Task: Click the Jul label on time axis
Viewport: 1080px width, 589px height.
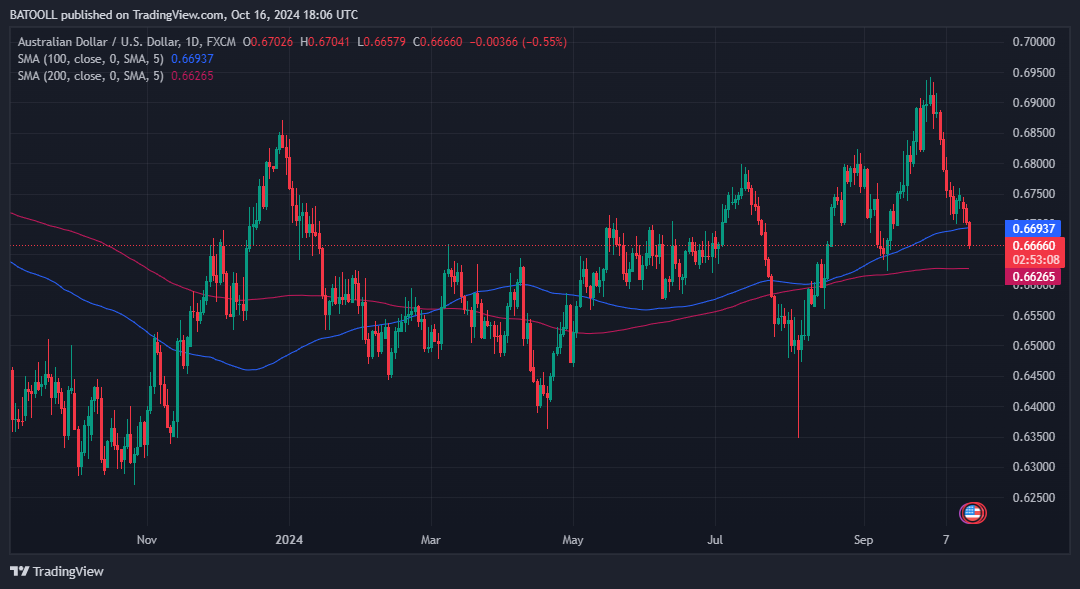Action: point(715,540)
